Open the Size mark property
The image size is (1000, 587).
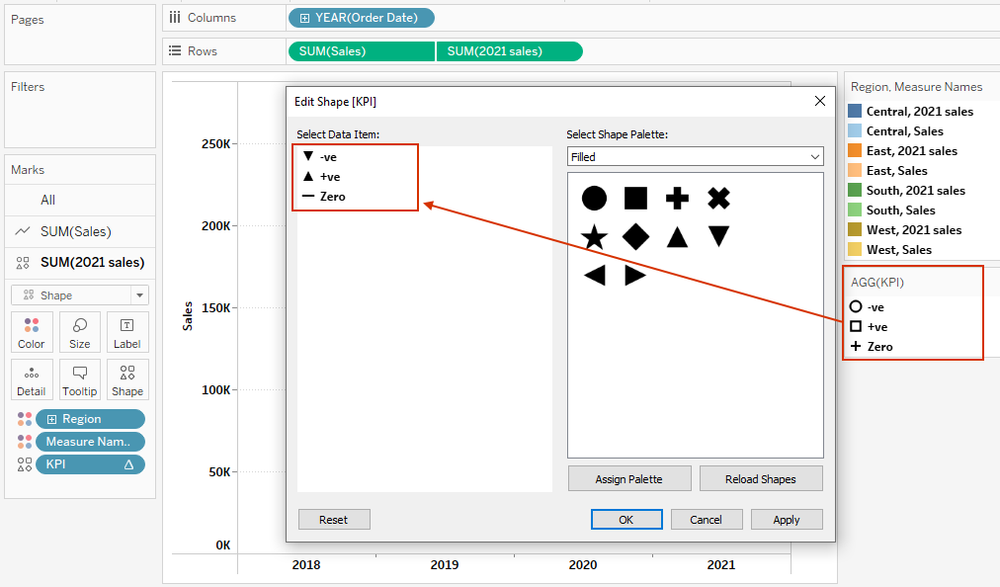click(x=79, y=331)
